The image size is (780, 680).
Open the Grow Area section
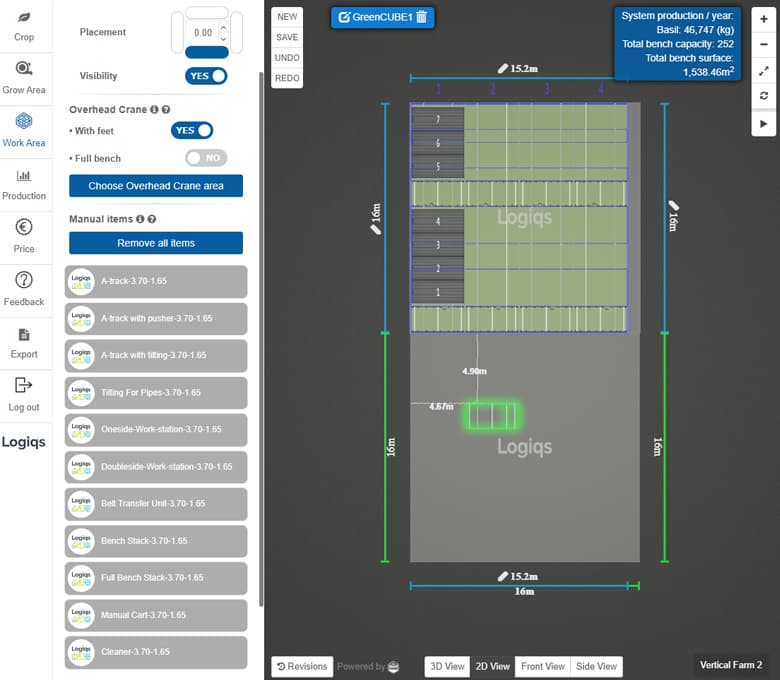coord(24,77)
